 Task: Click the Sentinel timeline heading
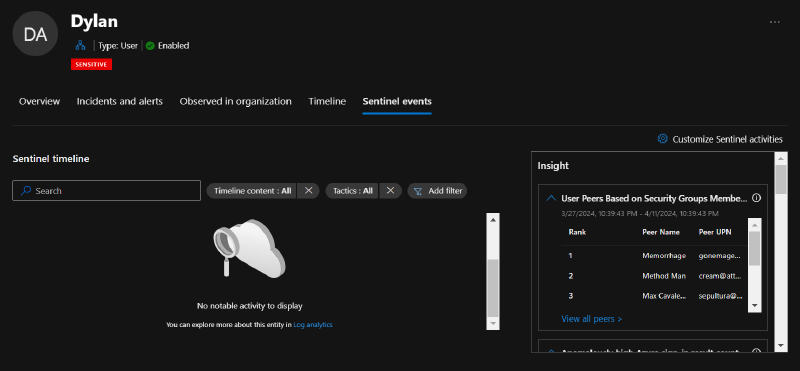[51, 159]
